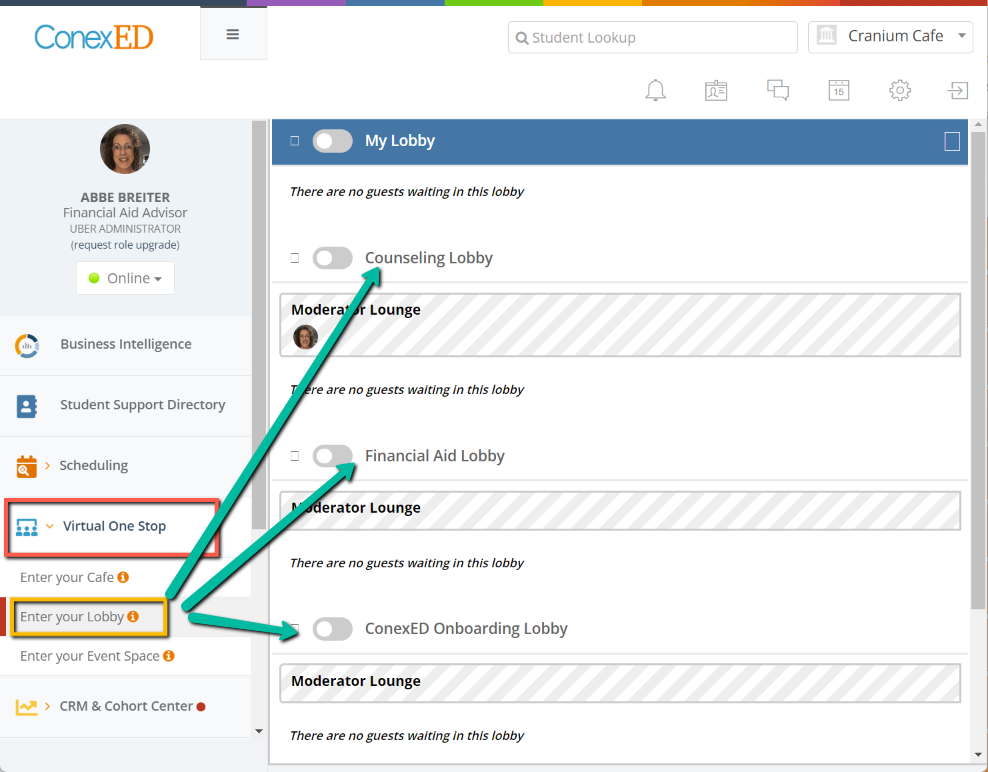Click the institution icon beside Cranium Cafe
The image size is (988, 772).
[826, 36]
